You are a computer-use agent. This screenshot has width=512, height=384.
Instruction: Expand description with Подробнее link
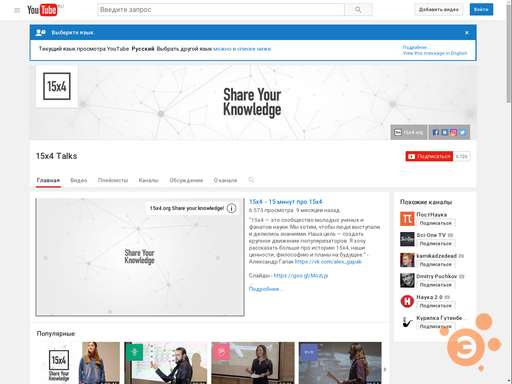pos(265,289)
